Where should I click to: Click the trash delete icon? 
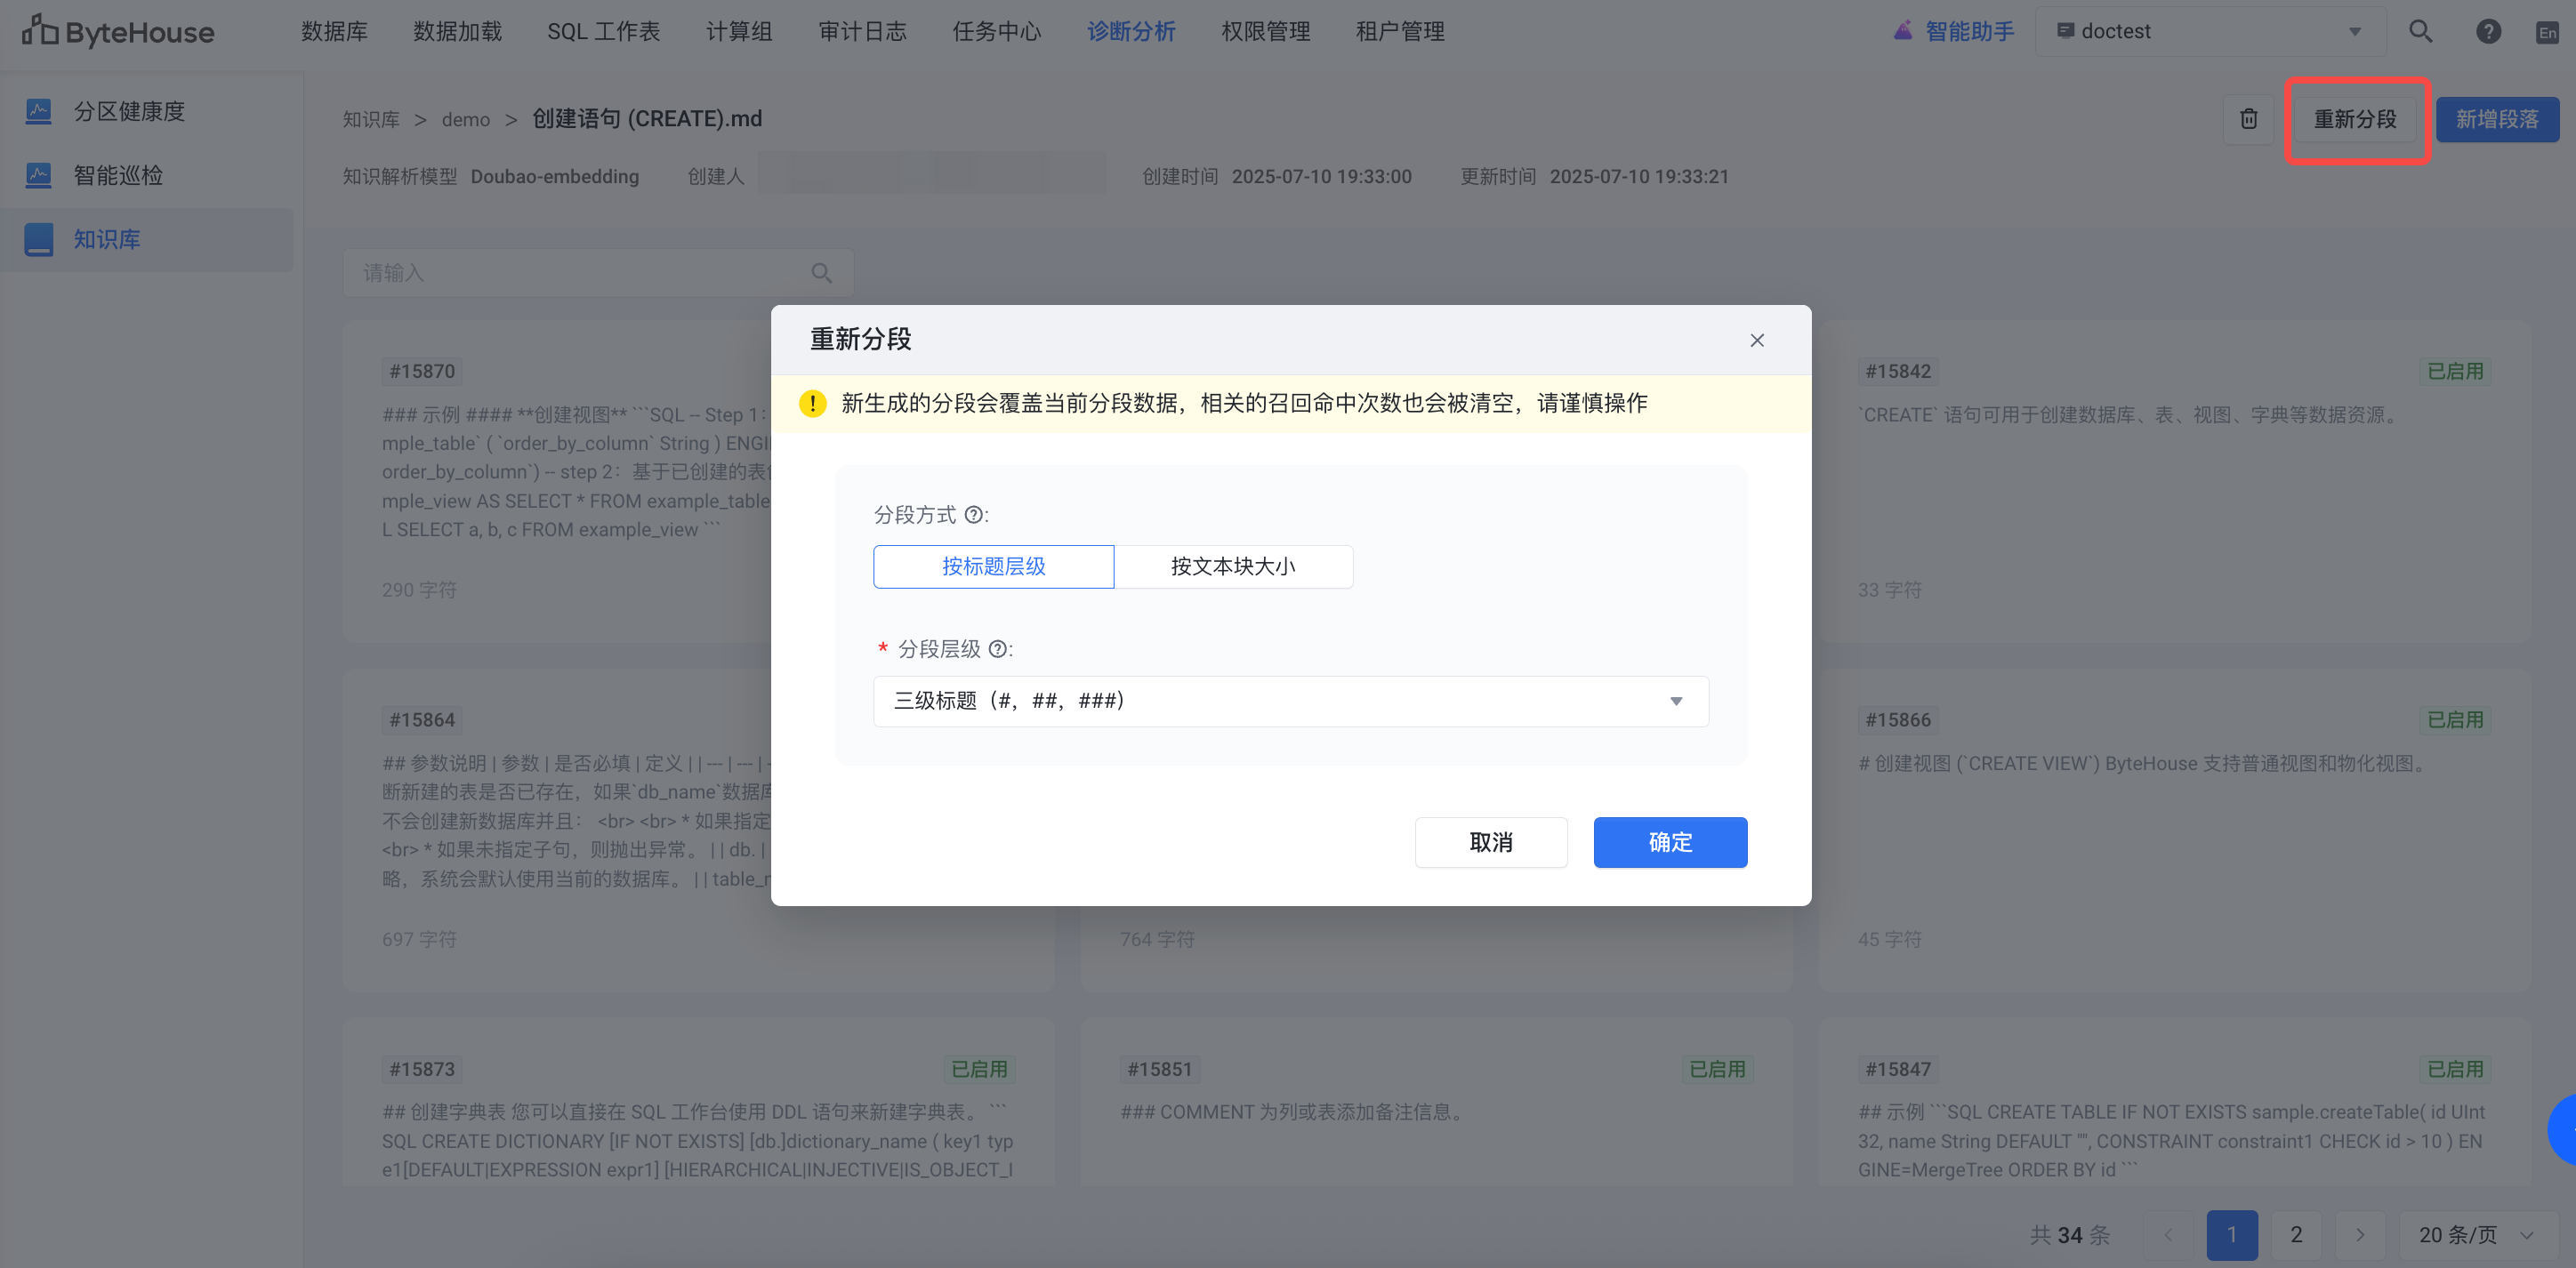(x=2248, y=119)
